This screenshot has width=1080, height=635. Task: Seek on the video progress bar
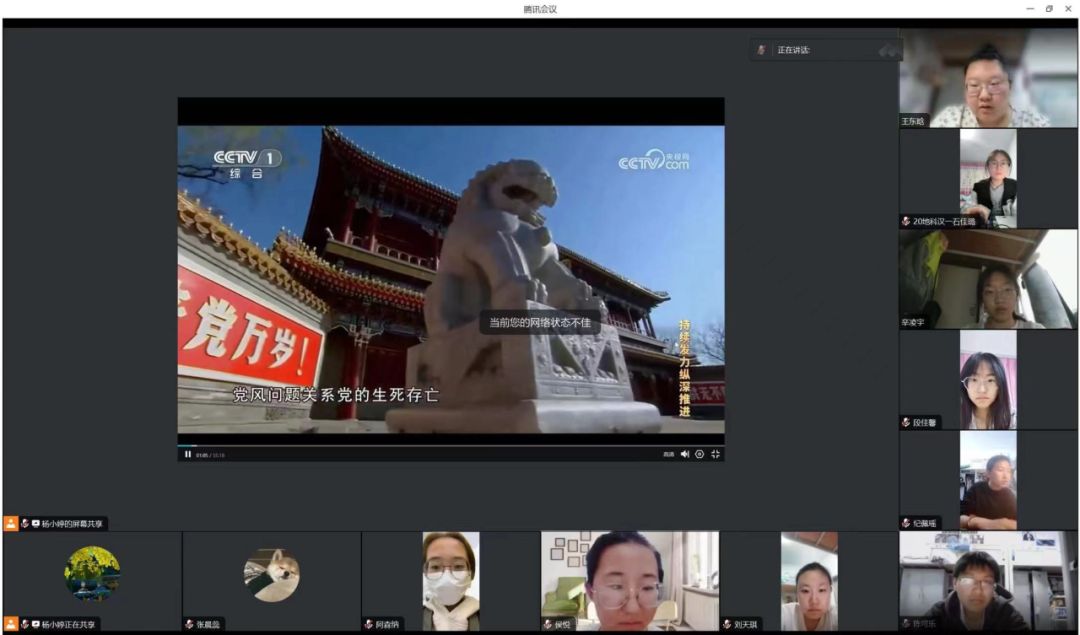[x=451, y=446]
